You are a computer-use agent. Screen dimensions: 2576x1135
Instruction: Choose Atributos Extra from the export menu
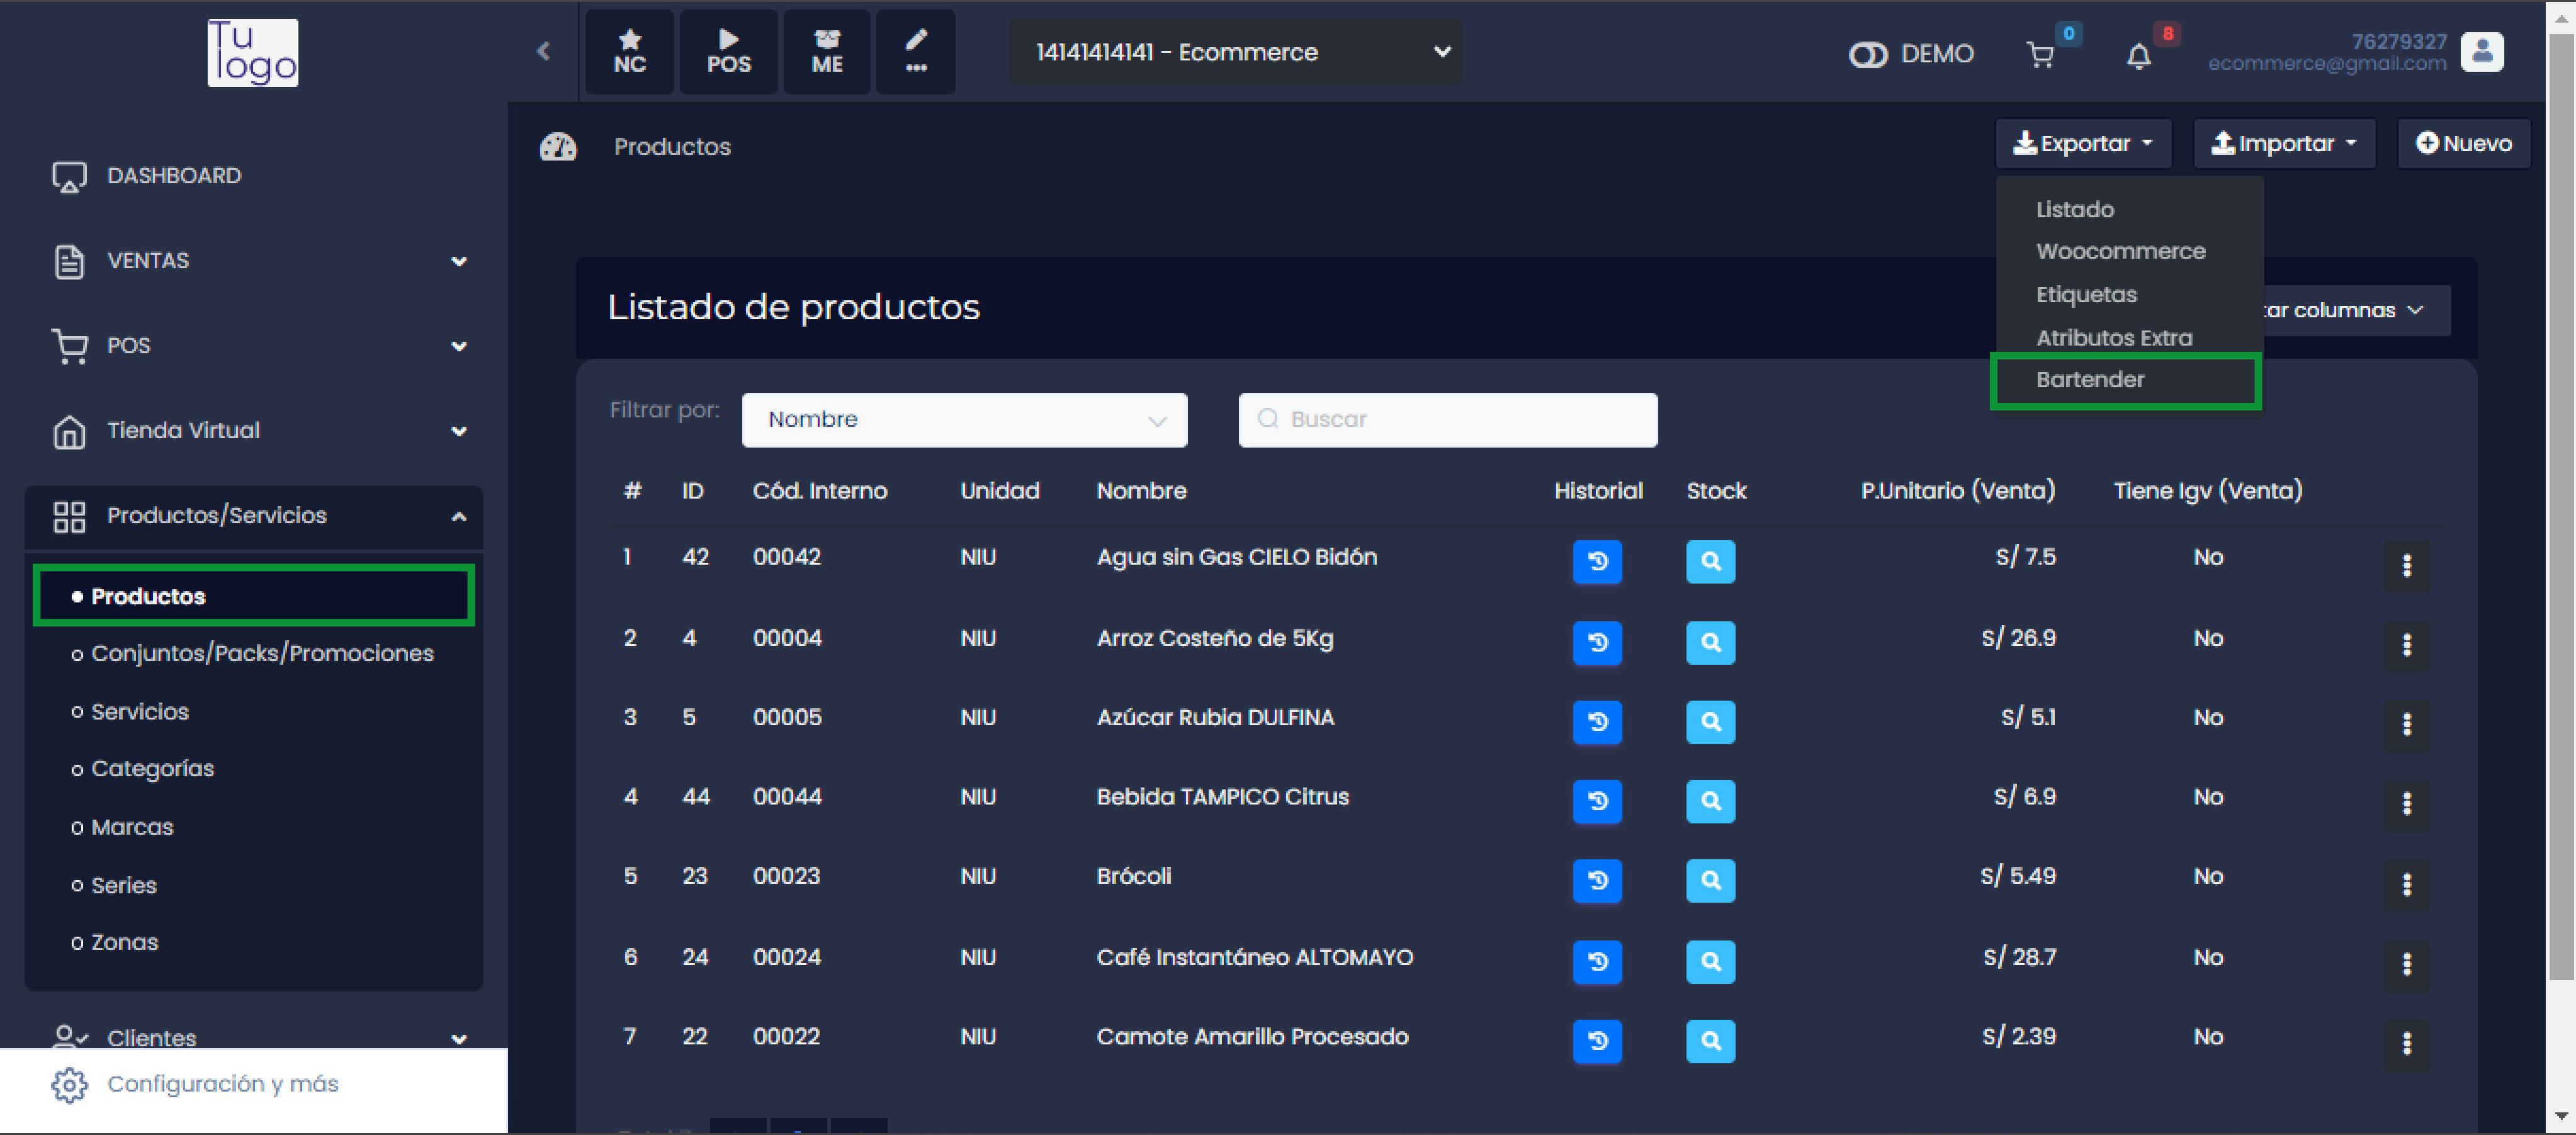point(2114,338)
